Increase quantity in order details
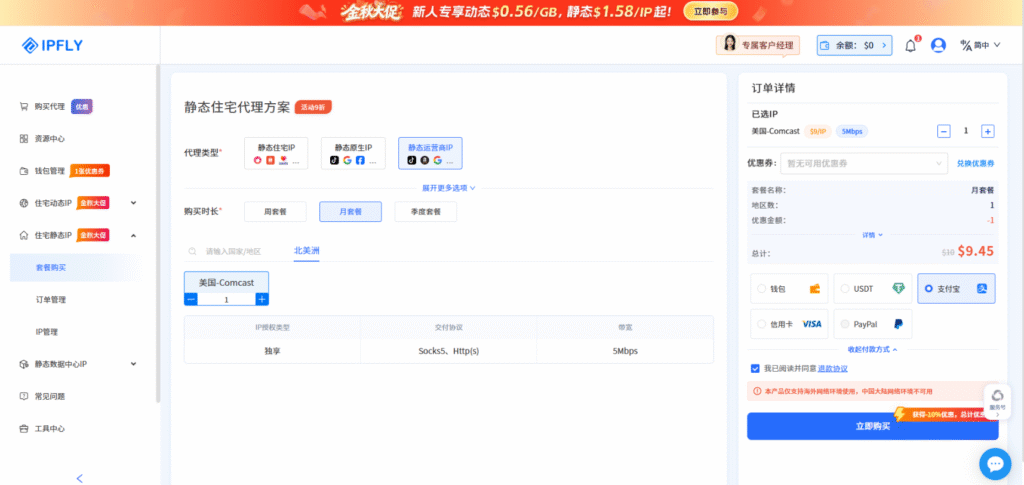Viewport: 1024px width, 485px height. click(x=987, y=131)
